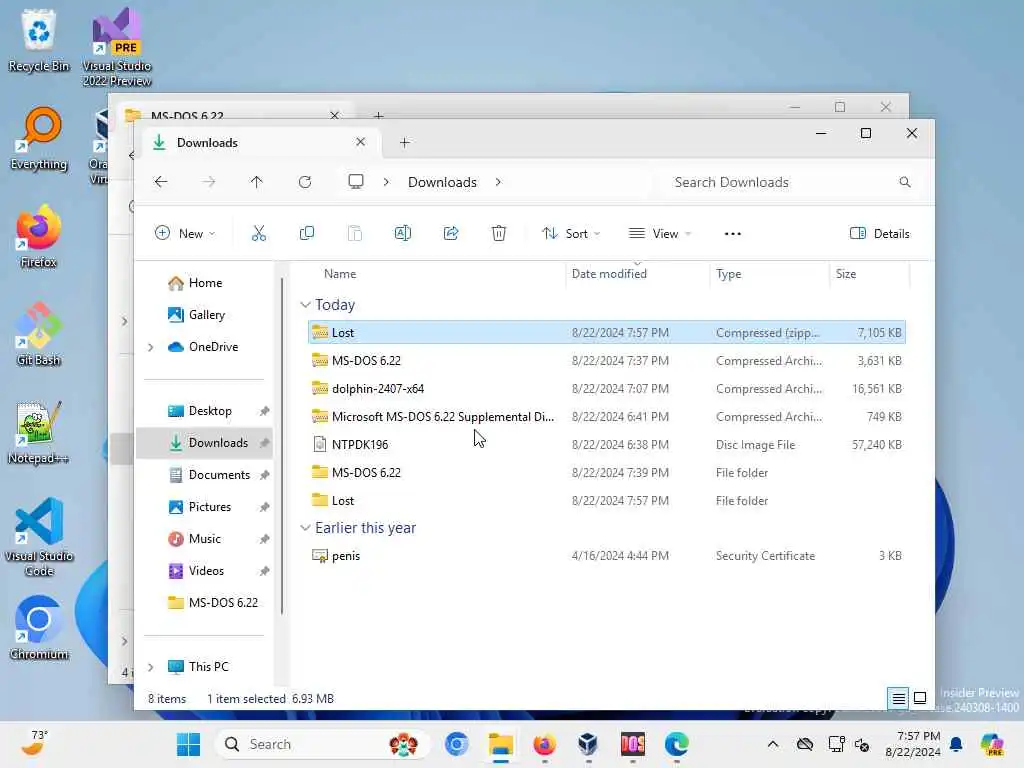Refresh the Downloads folder
This screenshot has width=1024, height=768.
305,182
